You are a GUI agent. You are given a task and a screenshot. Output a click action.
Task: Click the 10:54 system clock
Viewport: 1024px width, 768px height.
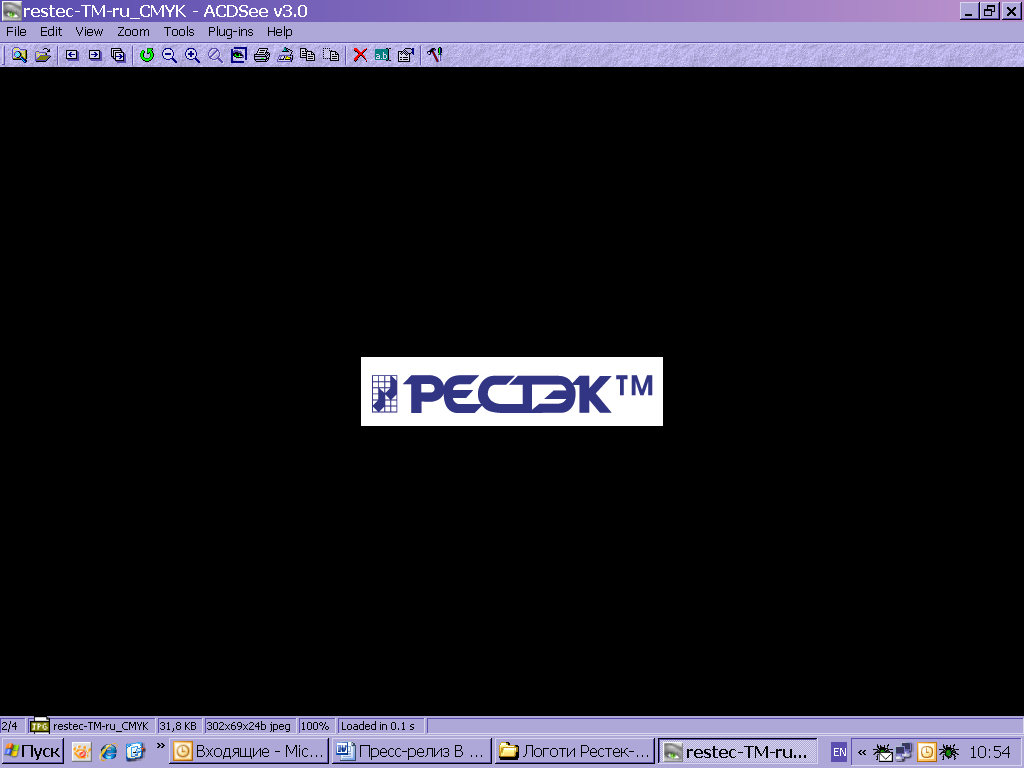click(x=989, y=752)
